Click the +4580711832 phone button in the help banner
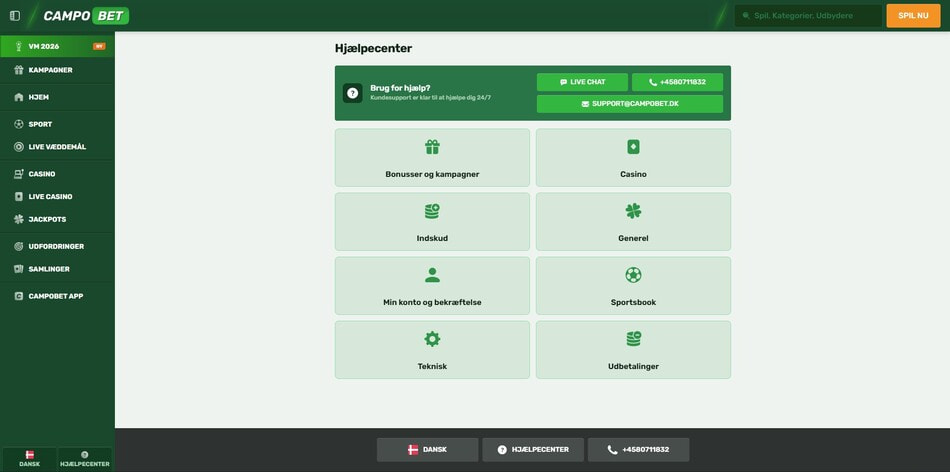This screenshot has width=950, height=472. [677, 82]
